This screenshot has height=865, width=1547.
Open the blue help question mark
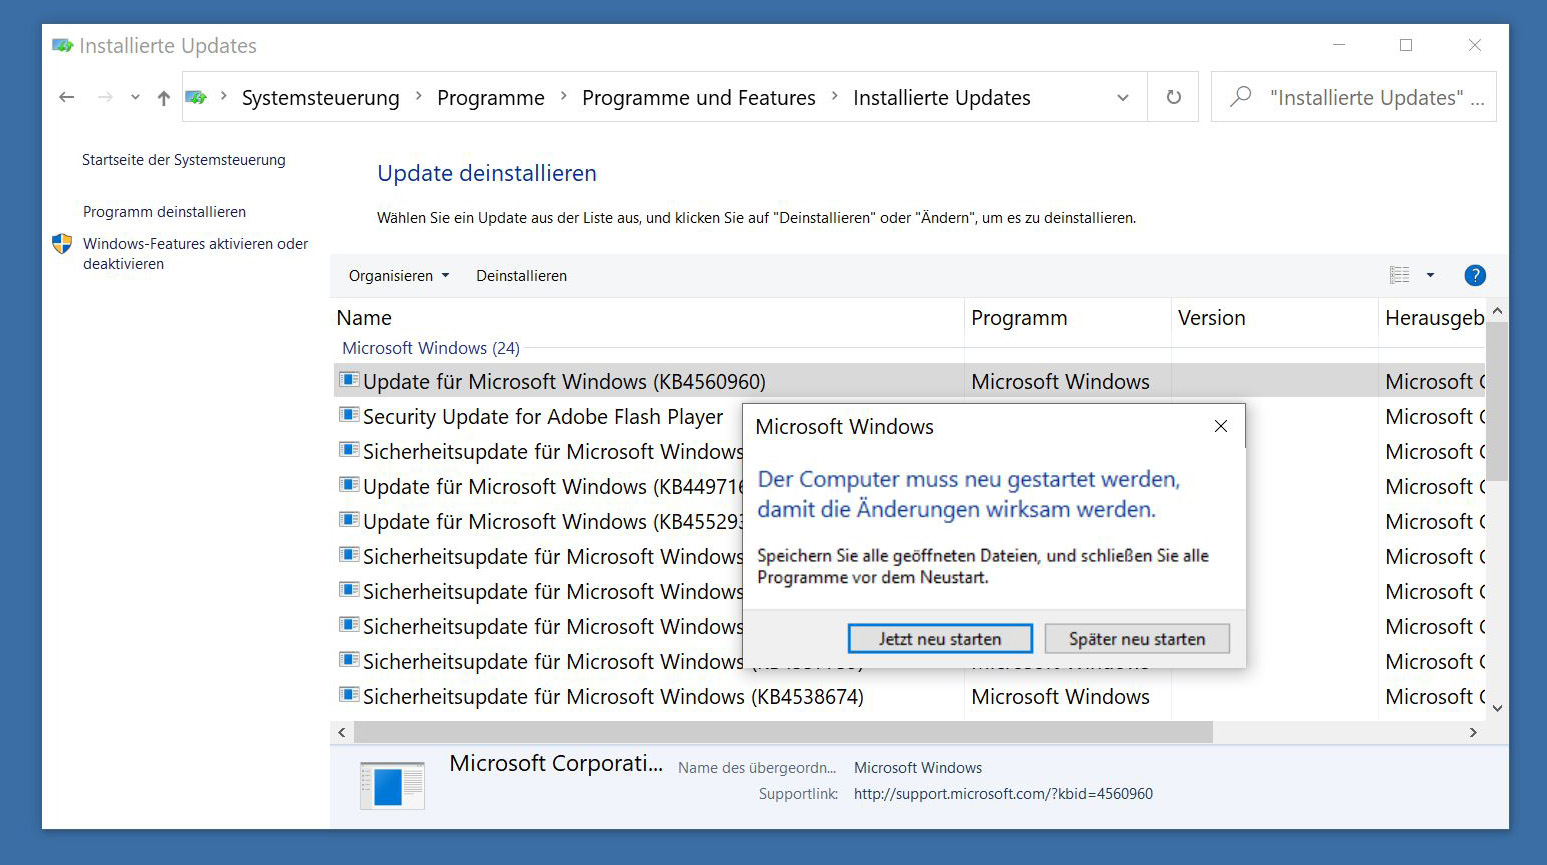tap(1474, 275)
